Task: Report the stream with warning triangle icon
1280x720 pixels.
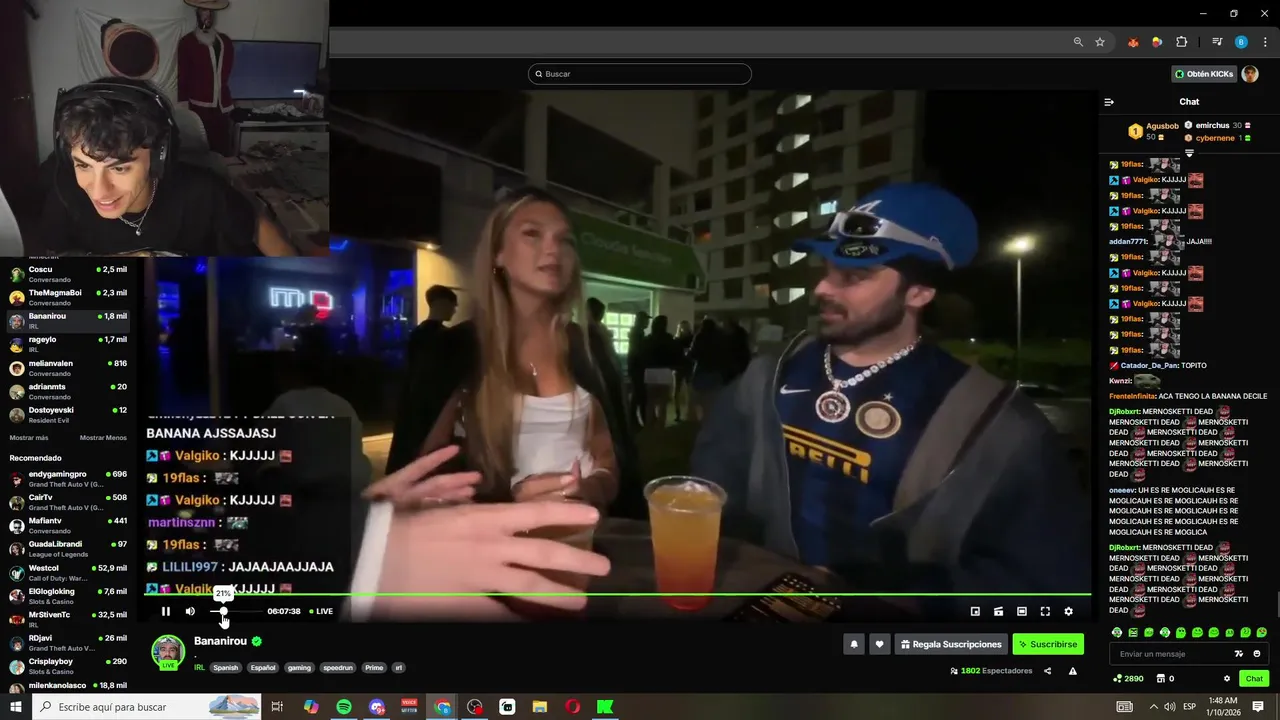Action: coord(1072,671)
